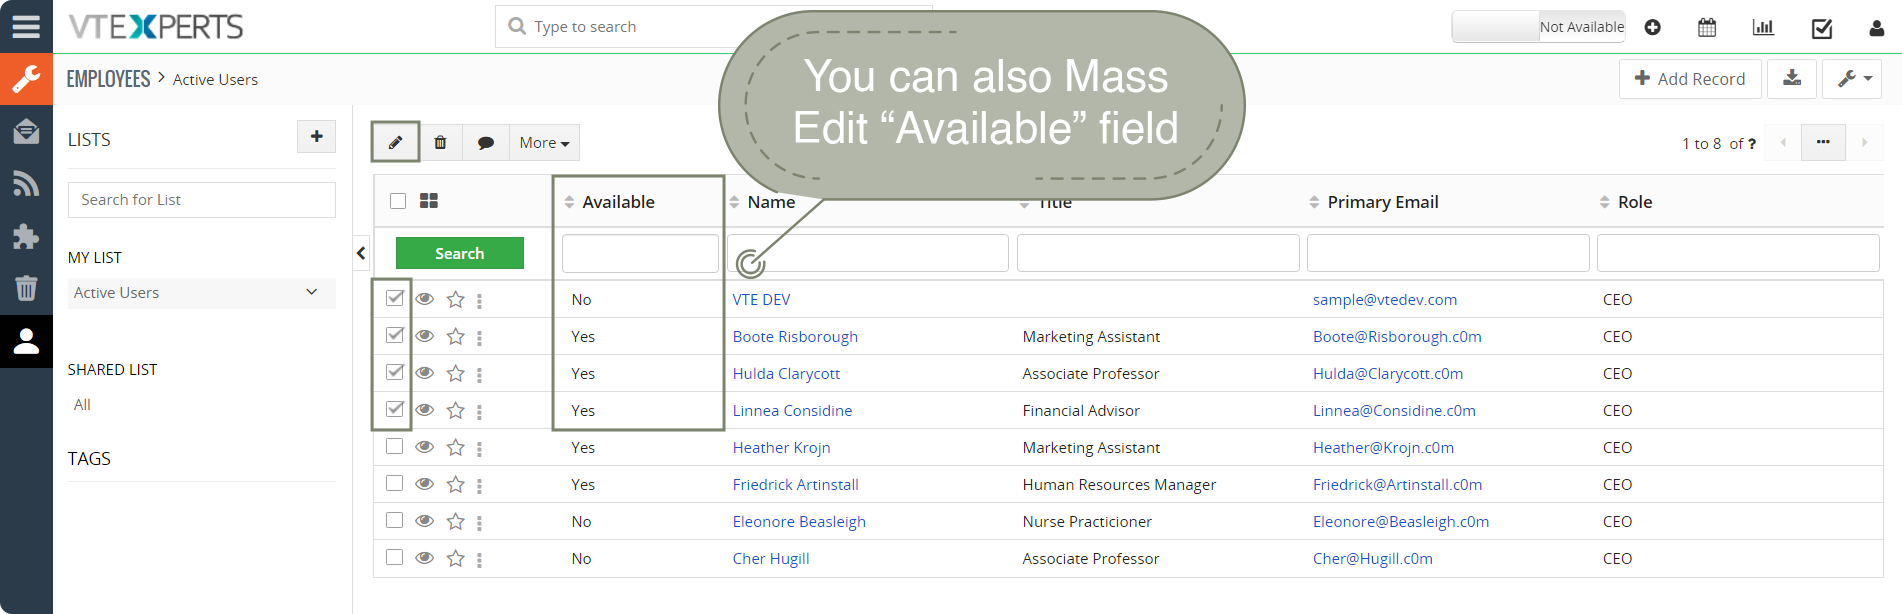Open email sample@vtedev.com
1902x614 pixels.
1384,300
